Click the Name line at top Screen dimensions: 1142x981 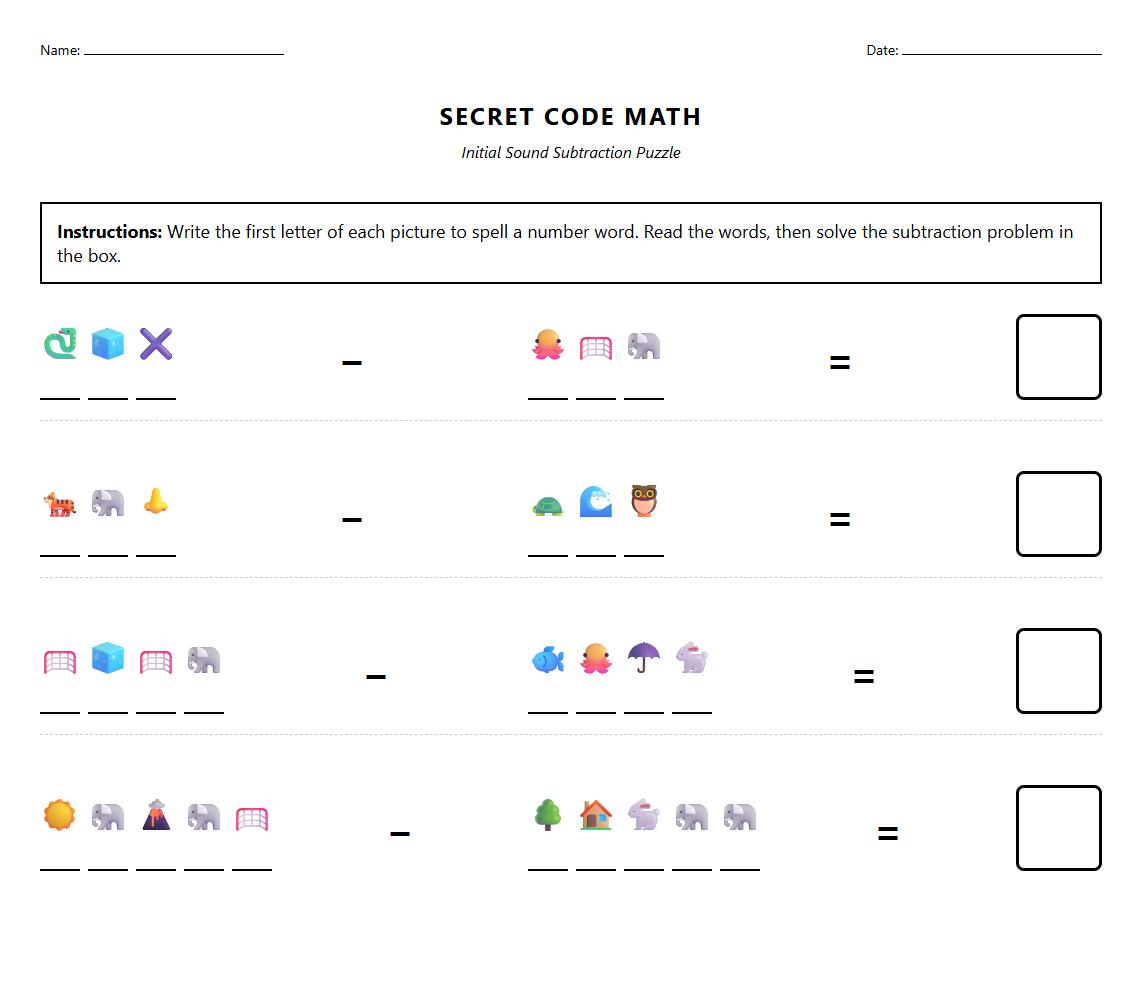184,50
